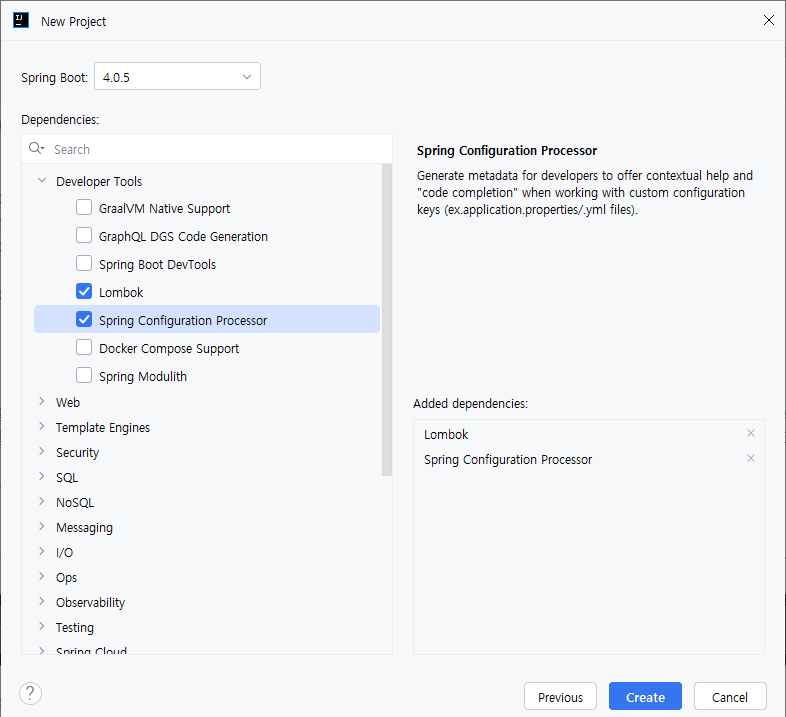Select the Observability tree label
The image size is (786, 717).
[x=90, y=603]
